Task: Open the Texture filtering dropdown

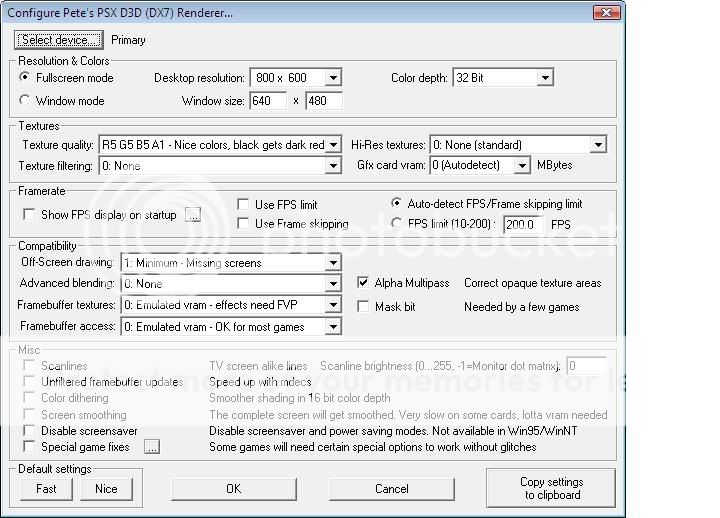Action: tap(333, 166)
